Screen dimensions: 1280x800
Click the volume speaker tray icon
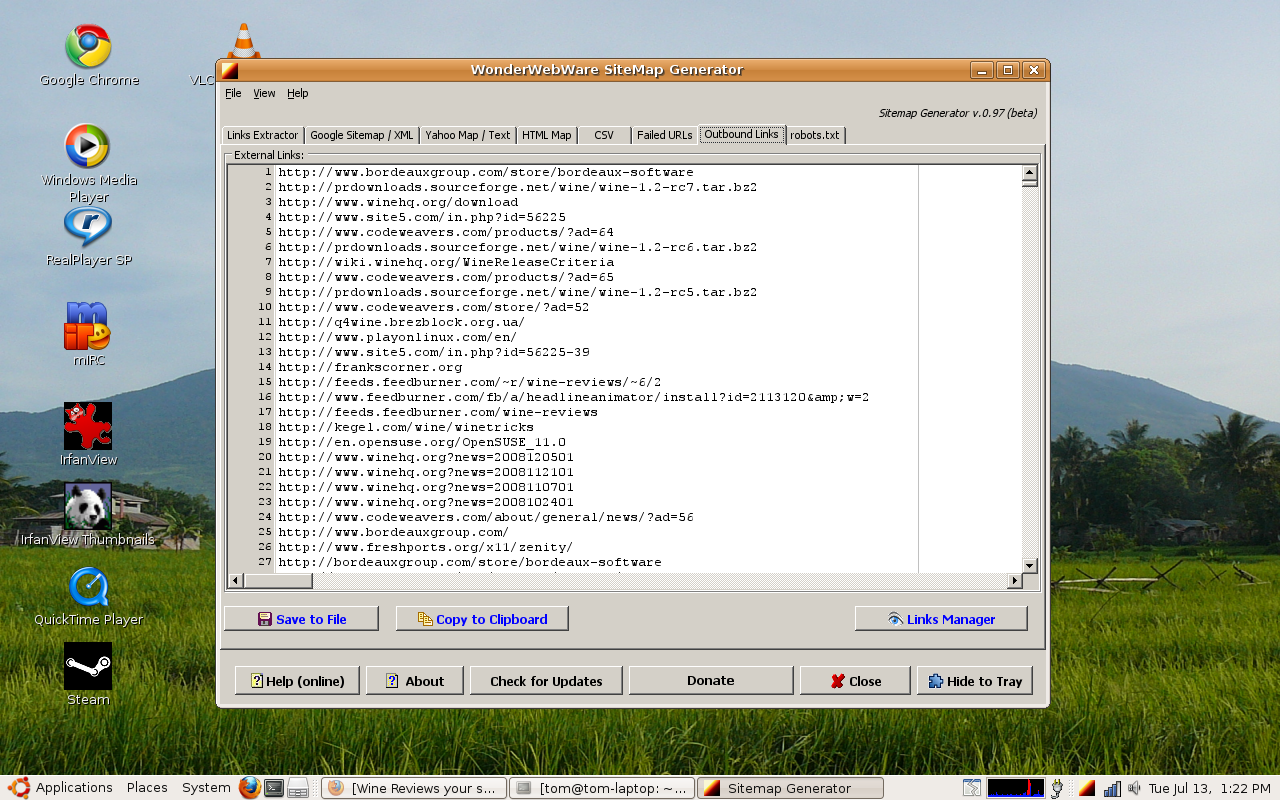coord(1134,788)
